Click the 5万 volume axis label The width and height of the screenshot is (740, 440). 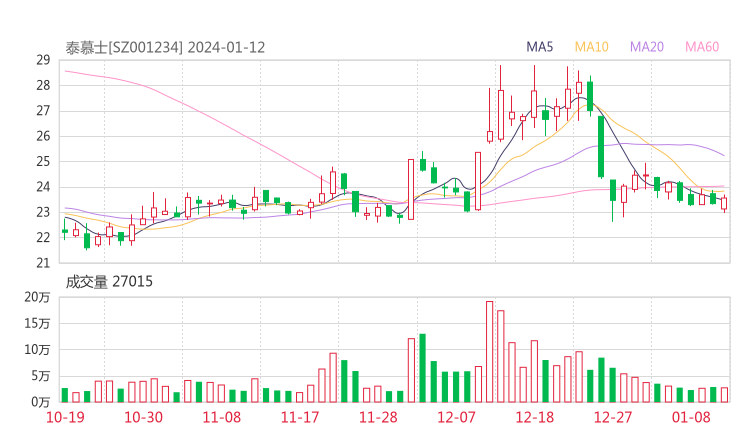coord(41,376)
